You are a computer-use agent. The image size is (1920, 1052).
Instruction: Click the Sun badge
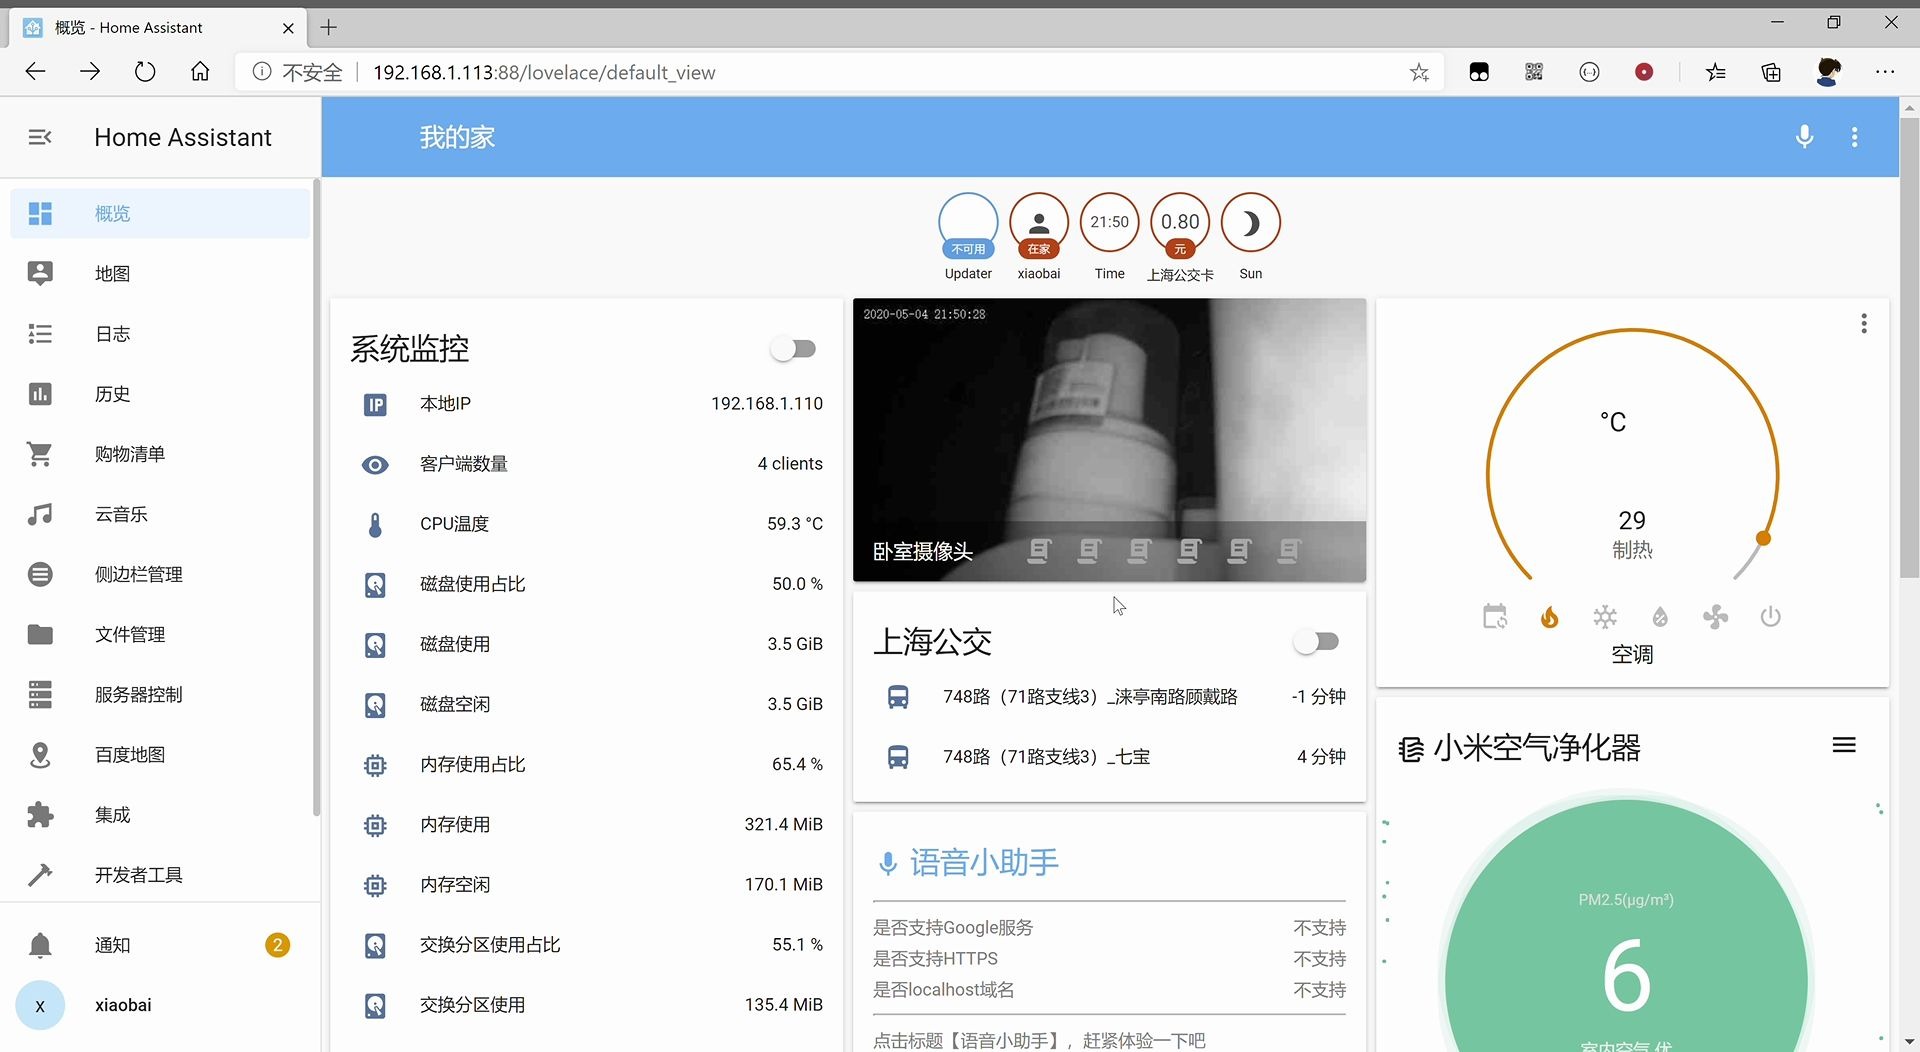coord(1250,237)
